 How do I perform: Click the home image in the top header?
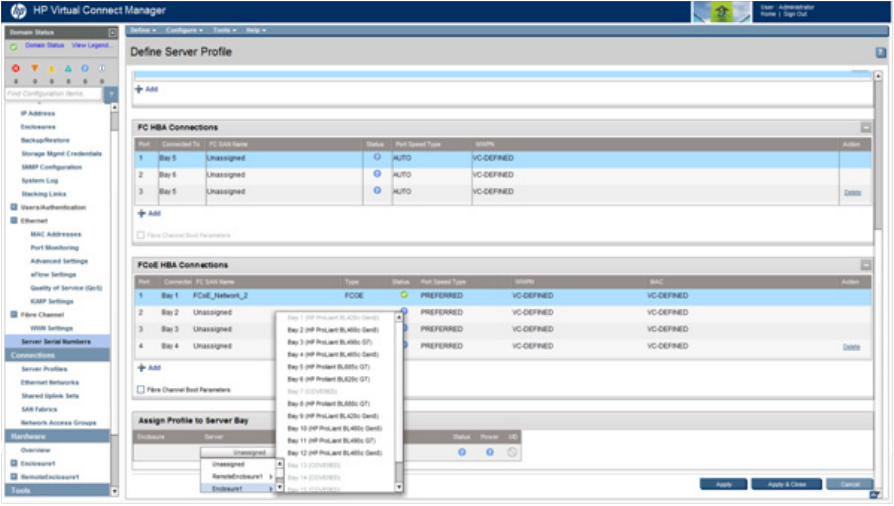point(721,11)
